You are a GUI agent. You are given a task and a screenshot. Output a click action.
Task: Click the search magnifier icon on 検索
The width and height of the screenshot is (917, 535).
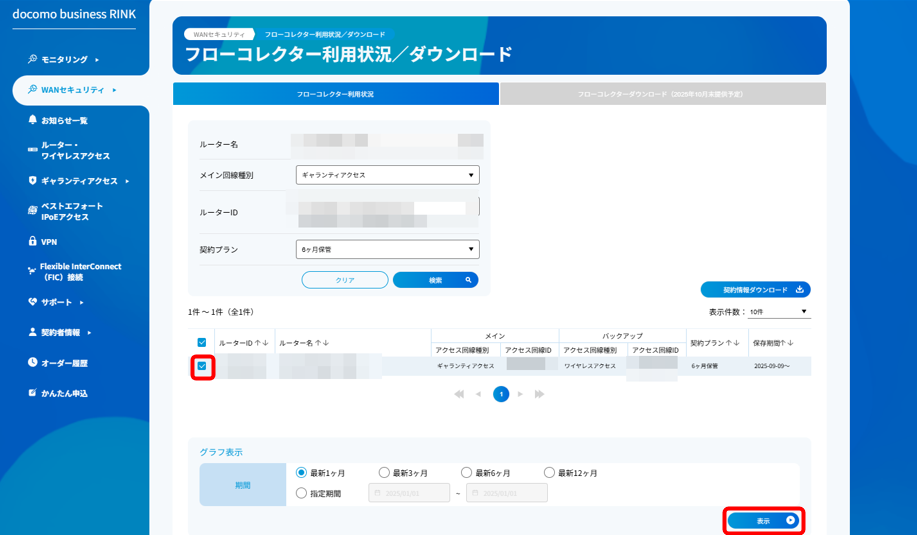(x=468, y=280)
